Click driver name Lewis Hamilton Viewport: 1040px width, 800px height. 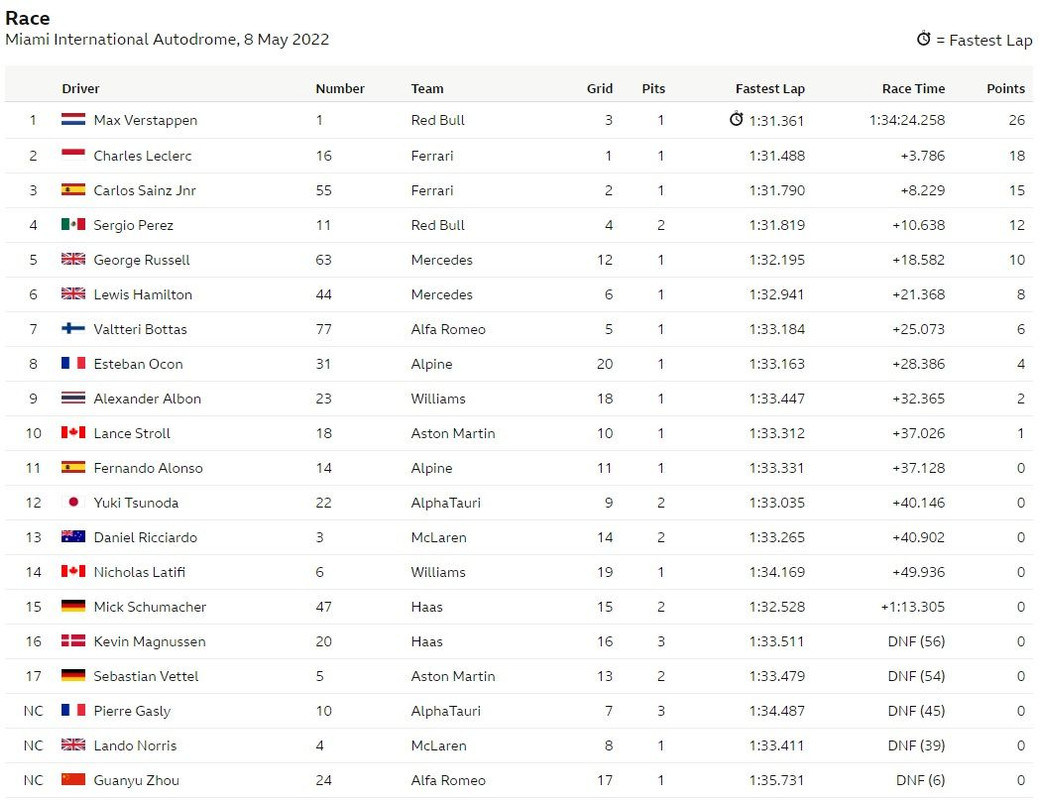point(143,295)
